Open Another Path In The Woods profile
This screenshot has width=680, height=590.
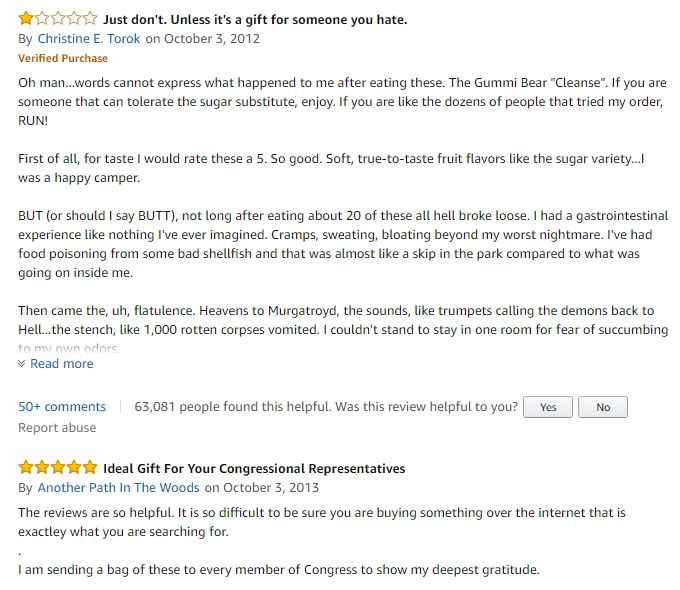119,488
